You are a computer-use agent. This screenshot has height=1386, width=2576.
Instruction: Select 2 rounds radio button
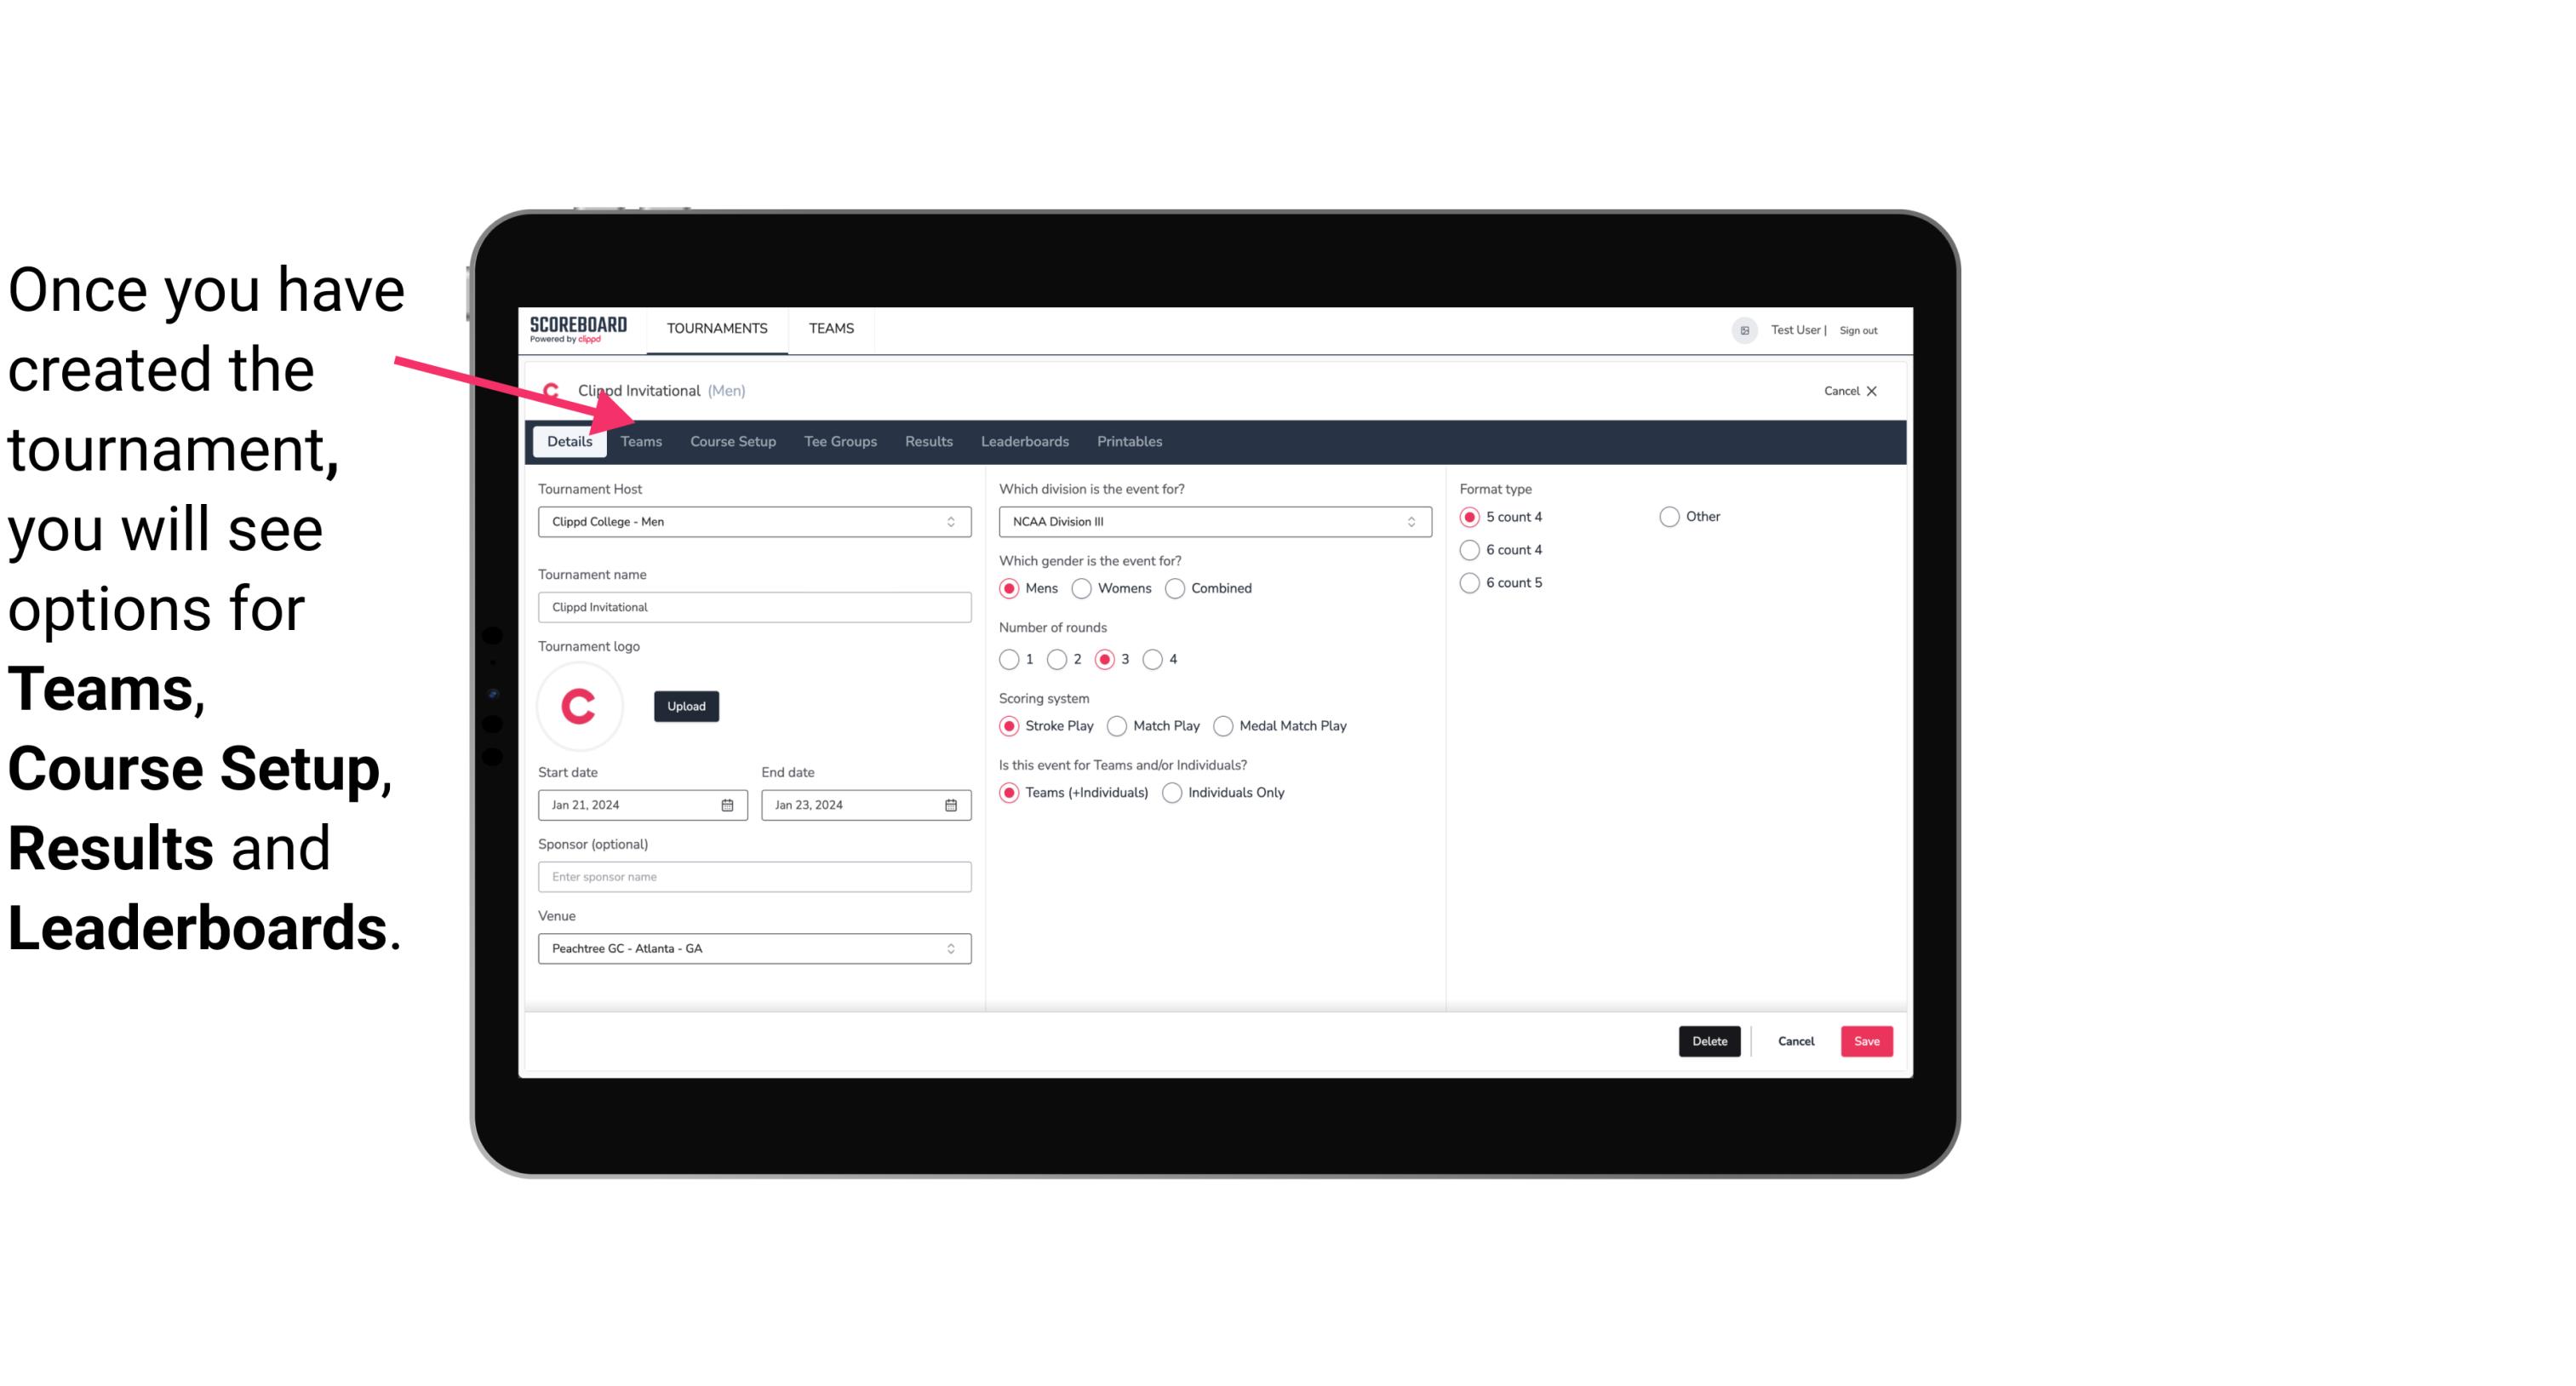point(1059,659)
